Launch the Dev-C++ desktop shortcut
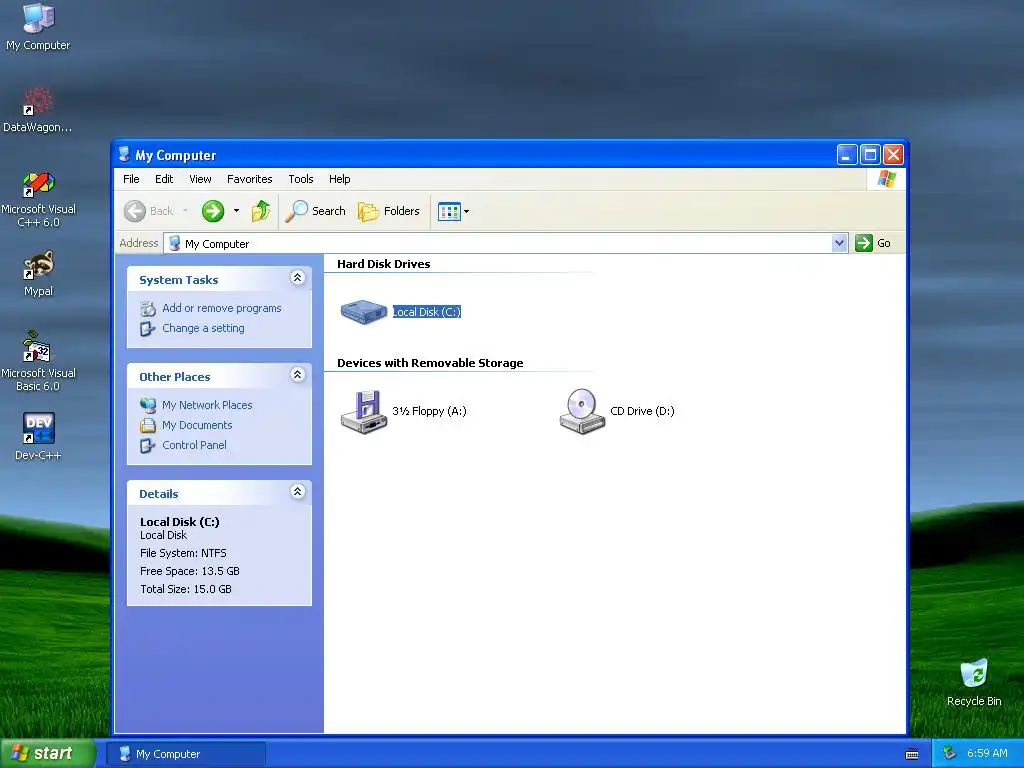The width and height of the screenshot is (1024, 768). coord(38,436)
